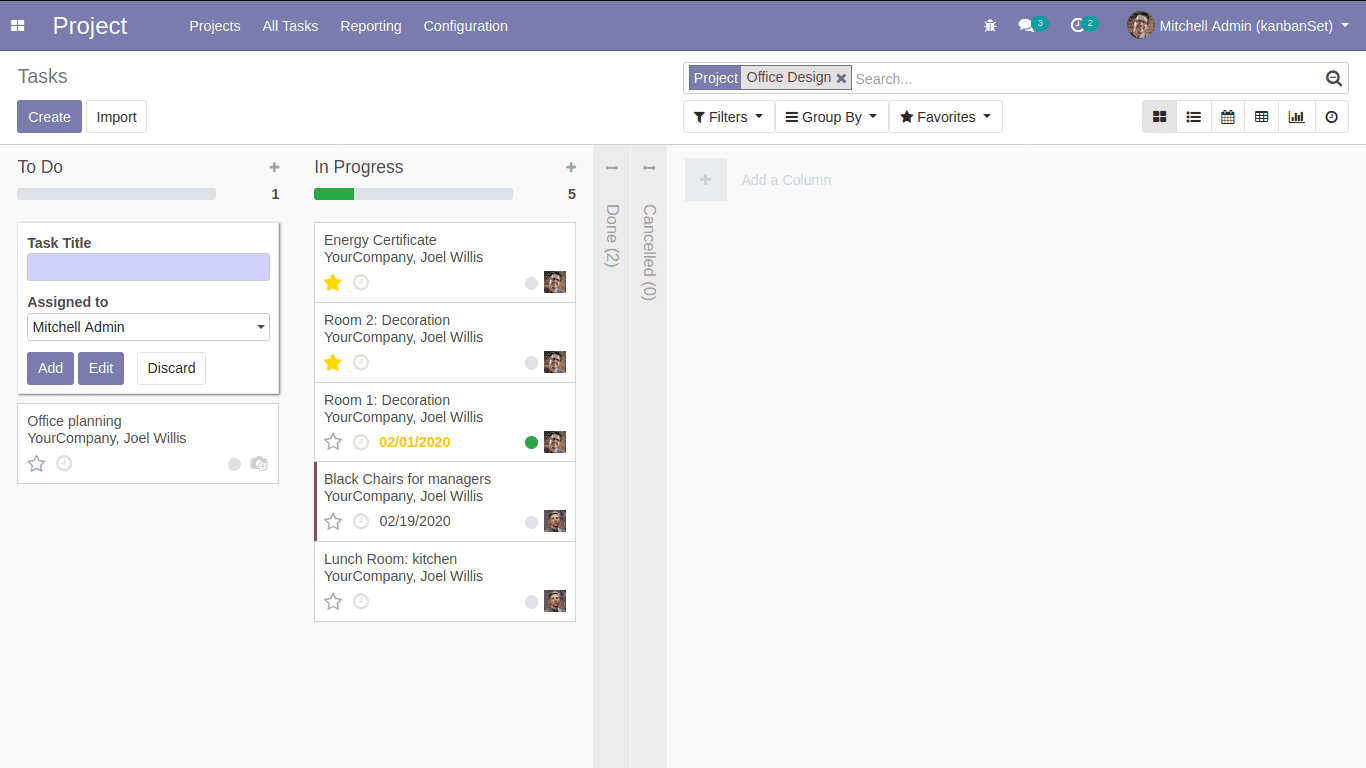Switch to List view icon

(x=1194, y=117)
